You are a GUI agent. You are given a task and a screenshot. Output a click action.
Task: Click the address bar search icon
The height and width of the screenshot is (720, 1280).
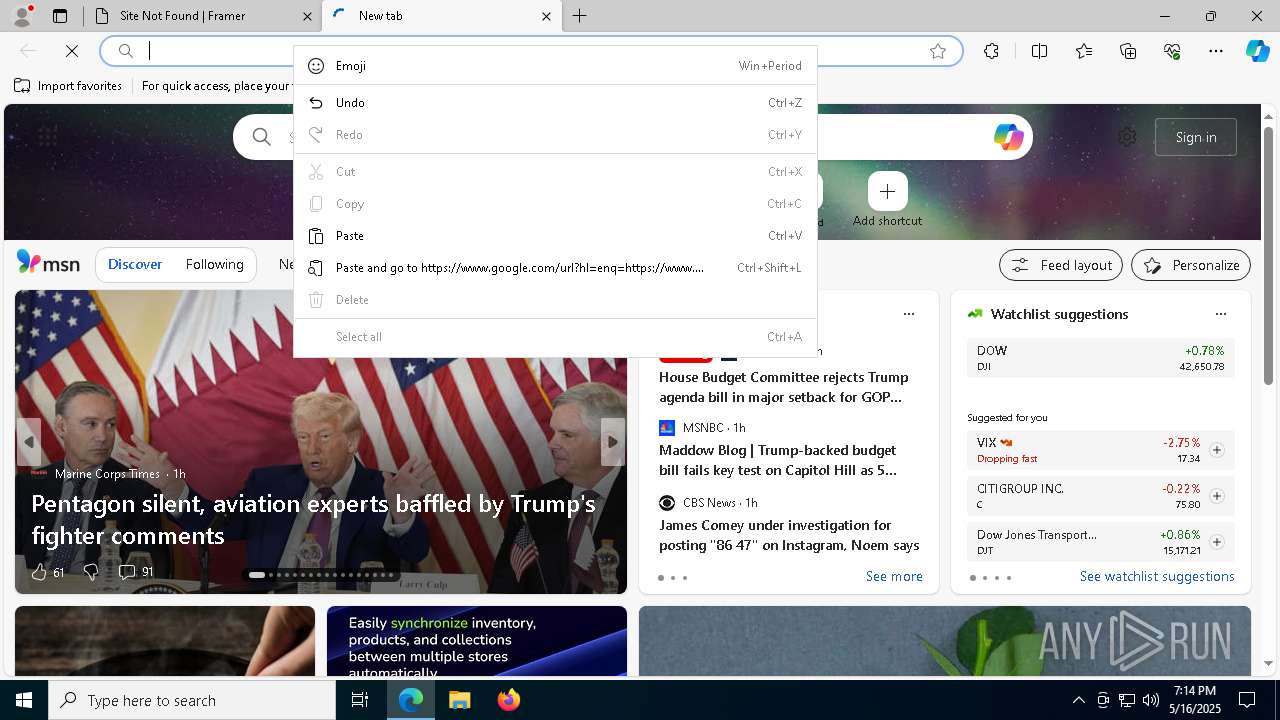[x=126, y=51]
